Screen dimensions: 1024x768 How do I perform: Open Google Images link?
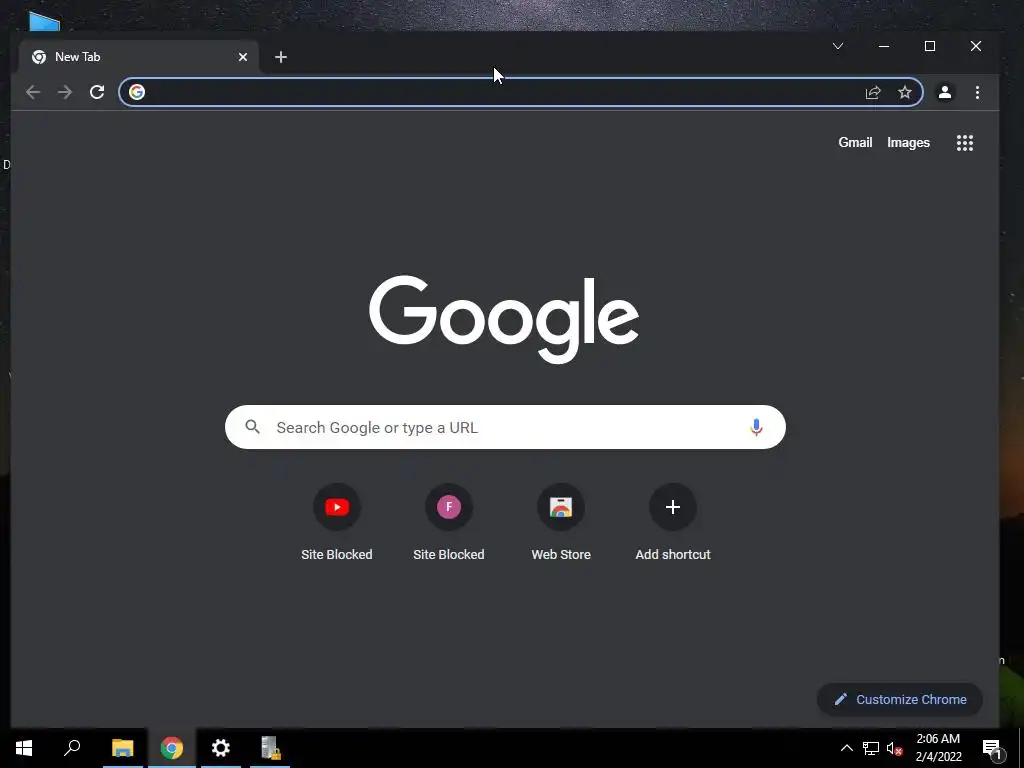(x=908, y=142)
